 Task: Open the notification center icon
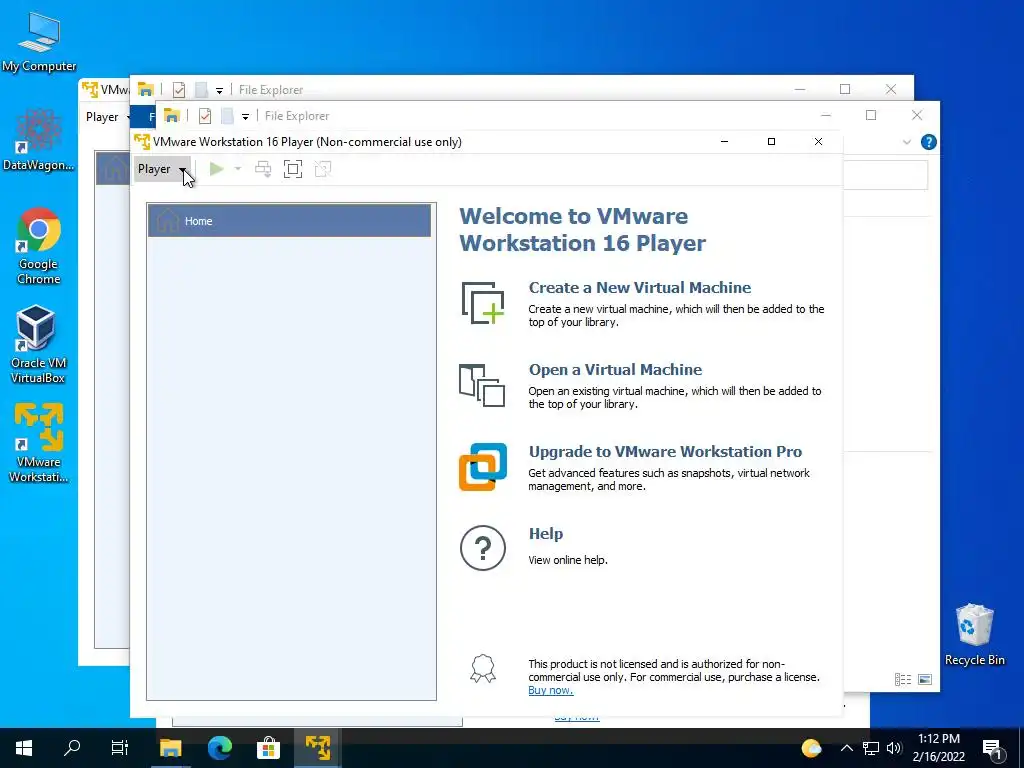click(x=993, y=748)
